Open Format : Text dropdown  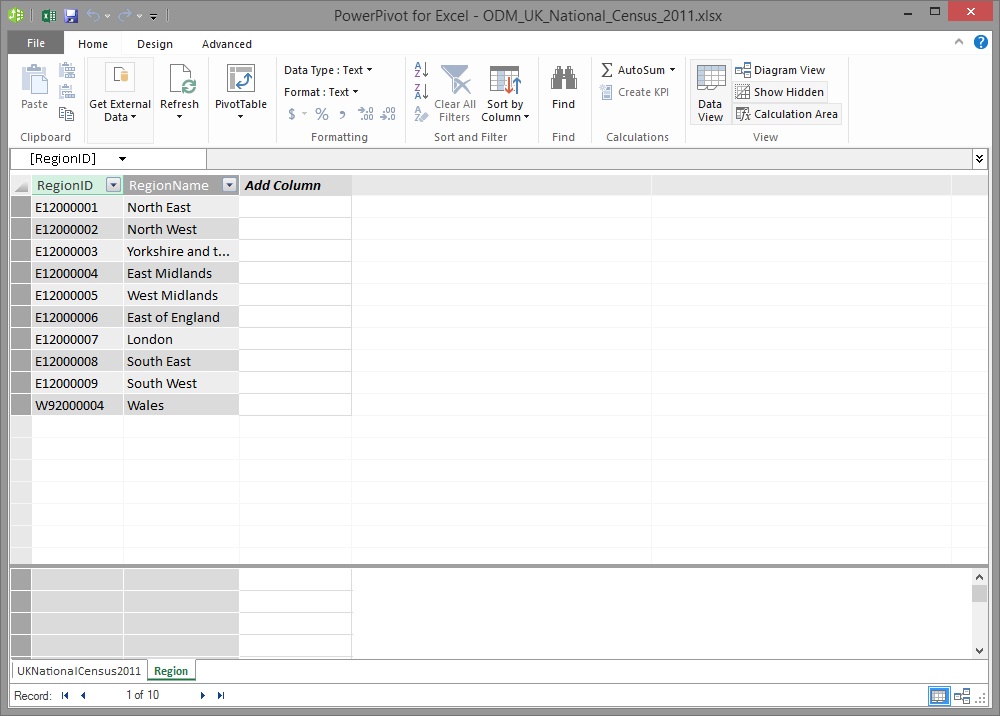(321, 92)
